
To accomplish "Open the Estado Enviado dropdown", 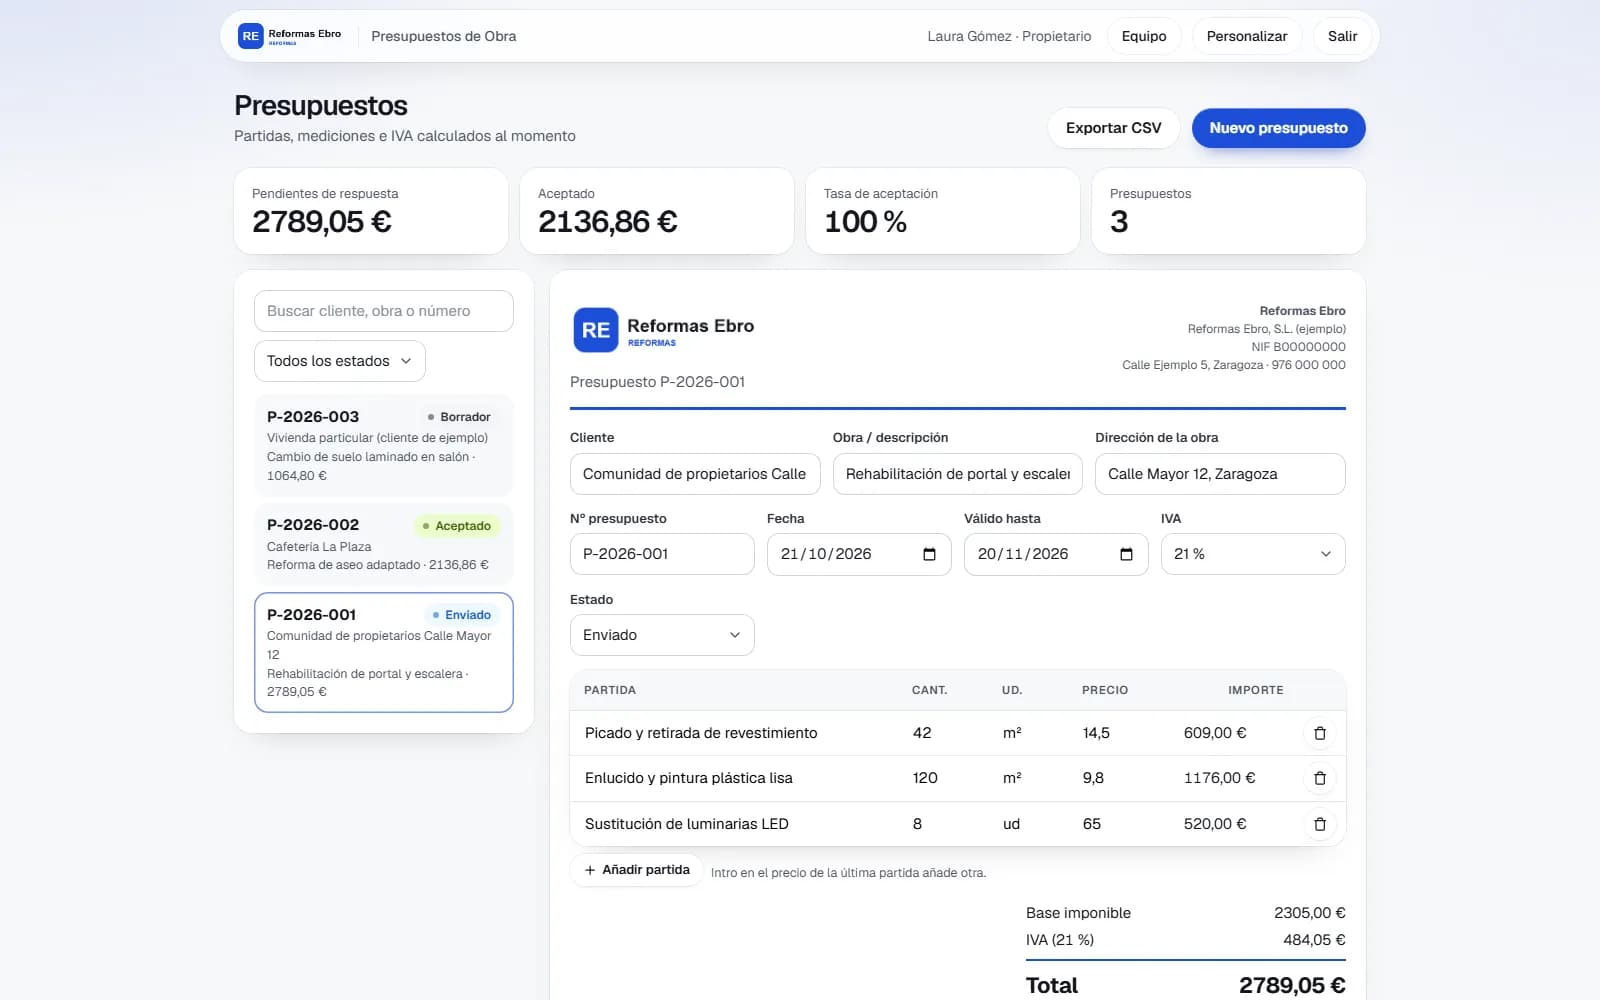I will pos(662,635).
